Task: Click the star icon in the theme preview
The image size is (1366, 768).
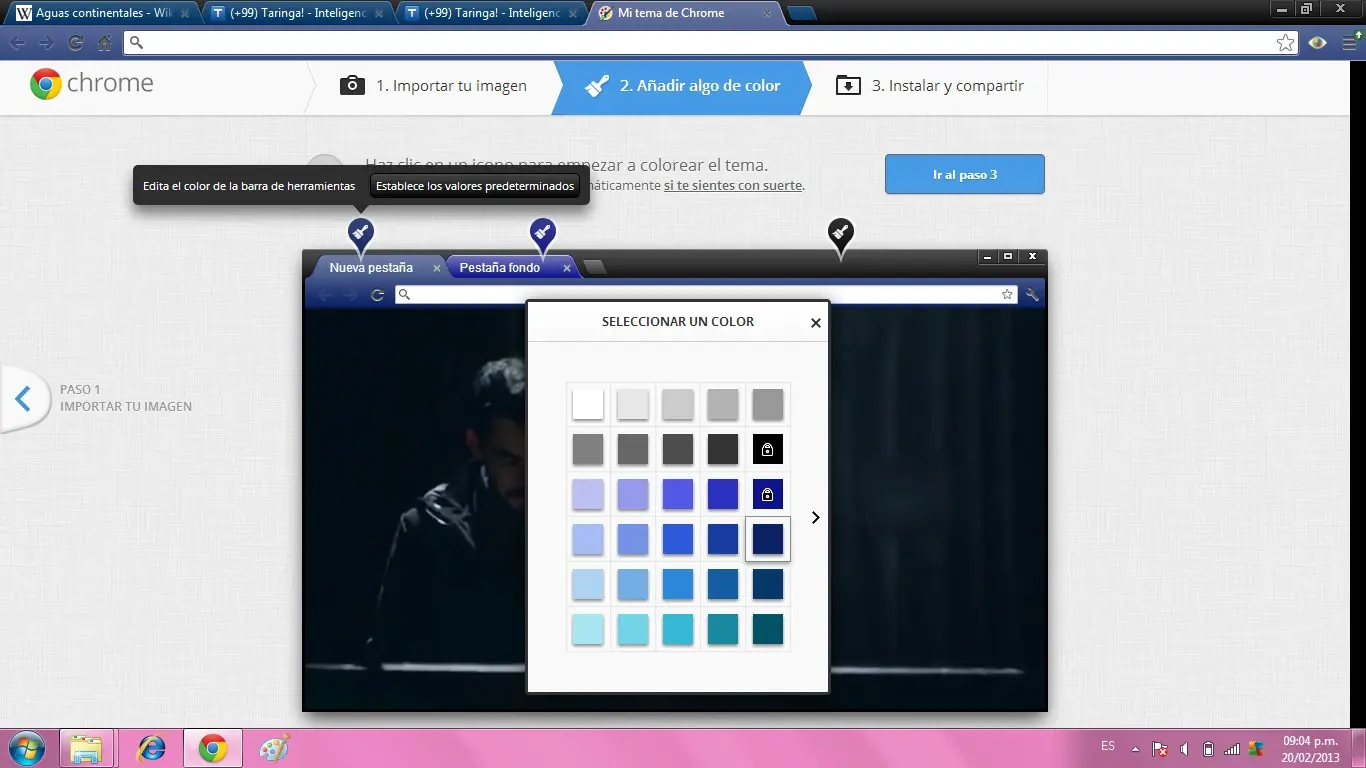Action: (1007, 294)
